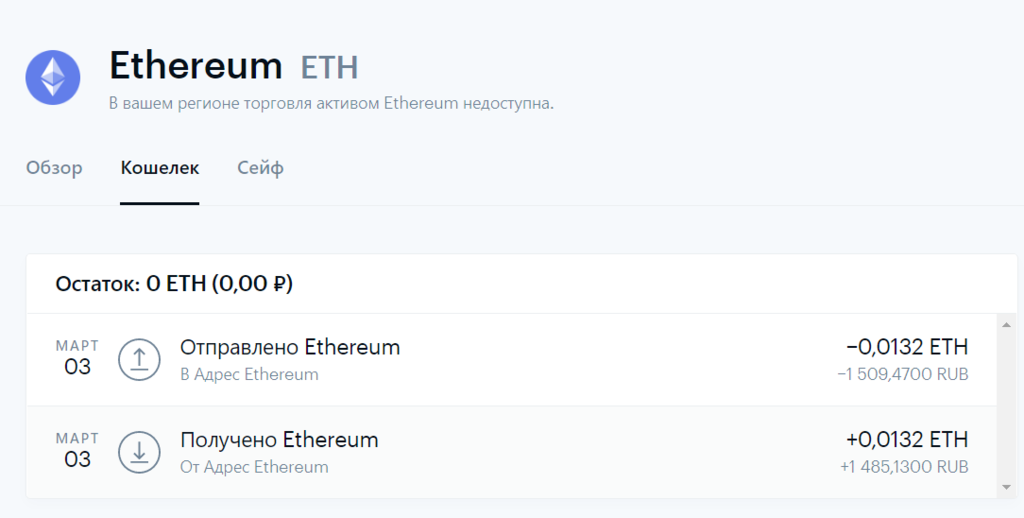The width and height of the screenshot is (1024, 518).
Task: Click the date beside the Отправлено transaction
Action: point(77,358)
